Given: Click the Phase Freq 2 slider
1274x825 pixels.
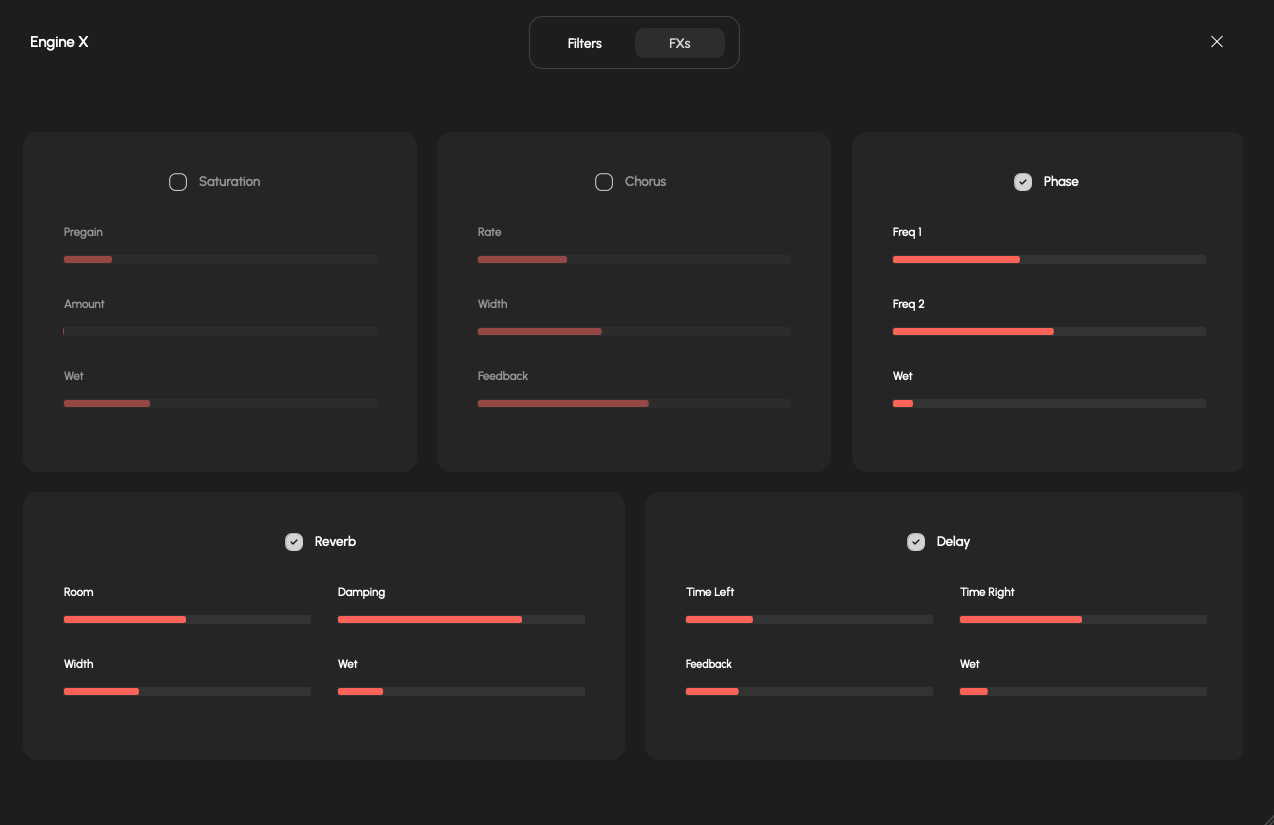Looking at the screenshot, I should coord(1049,332).
